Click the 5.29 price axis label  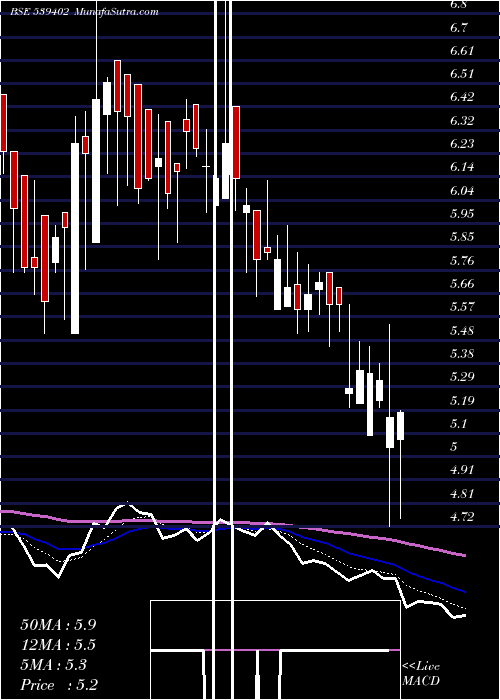[x=462, y=377]
